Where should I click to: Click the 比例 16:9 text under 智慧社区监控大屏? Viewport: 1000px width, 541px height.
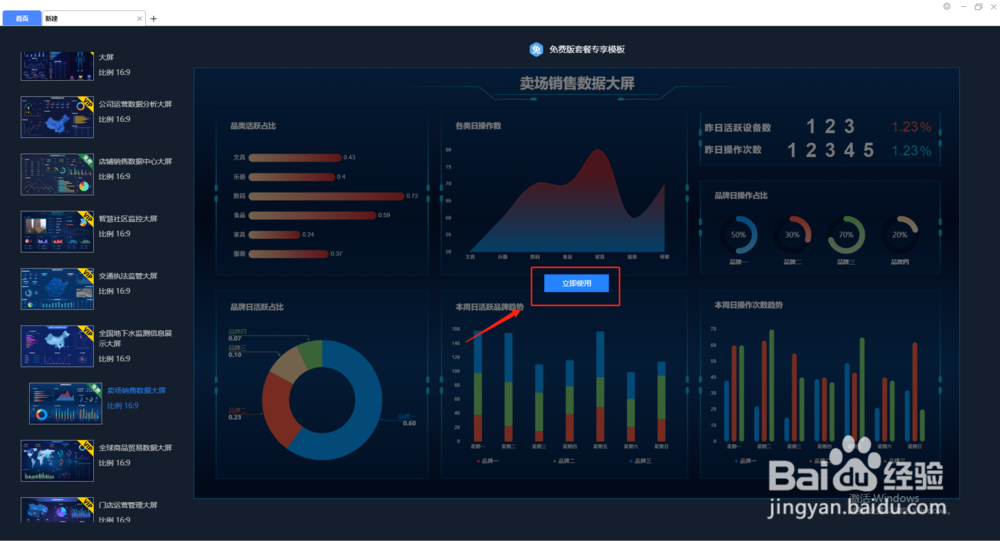[x=115, y=234]
